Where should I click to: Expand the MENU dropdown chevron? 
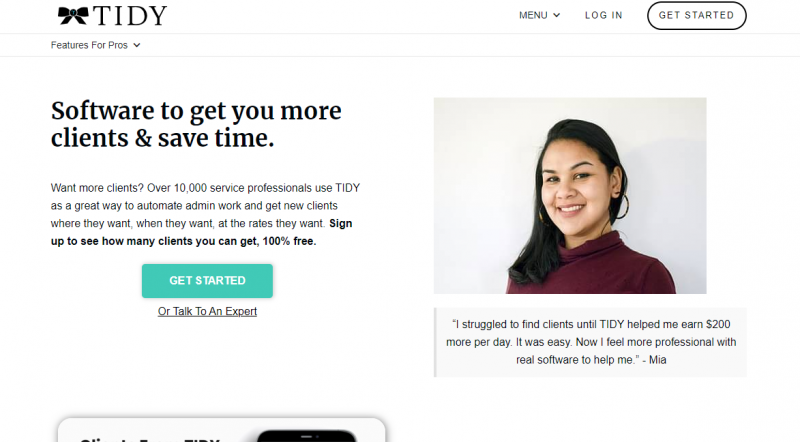click(557, 15)
